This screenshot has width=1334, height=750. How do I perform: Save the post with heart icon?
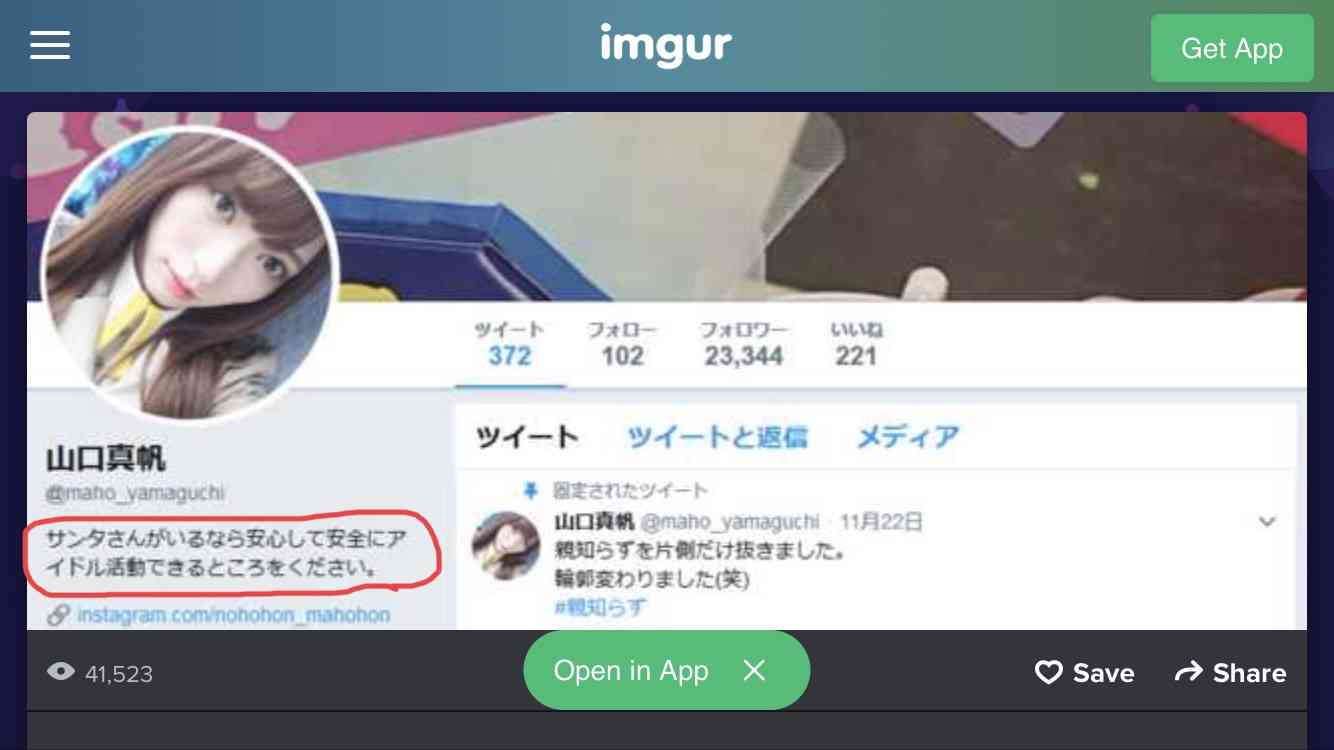click(1084, 673)
